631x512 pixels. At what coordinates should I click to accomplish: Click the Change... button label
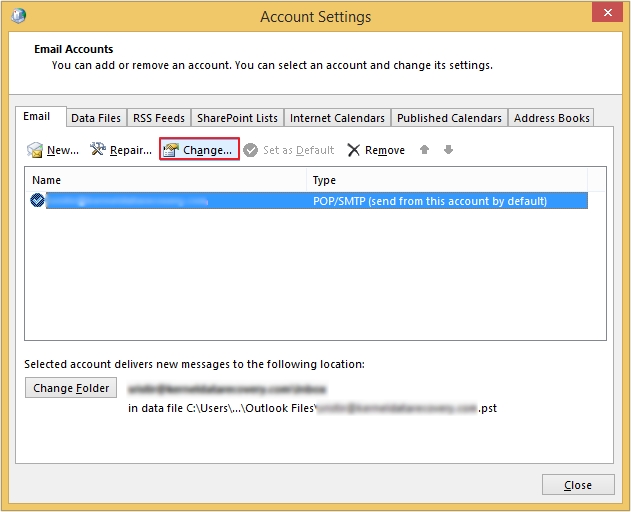tap(208, 150)
